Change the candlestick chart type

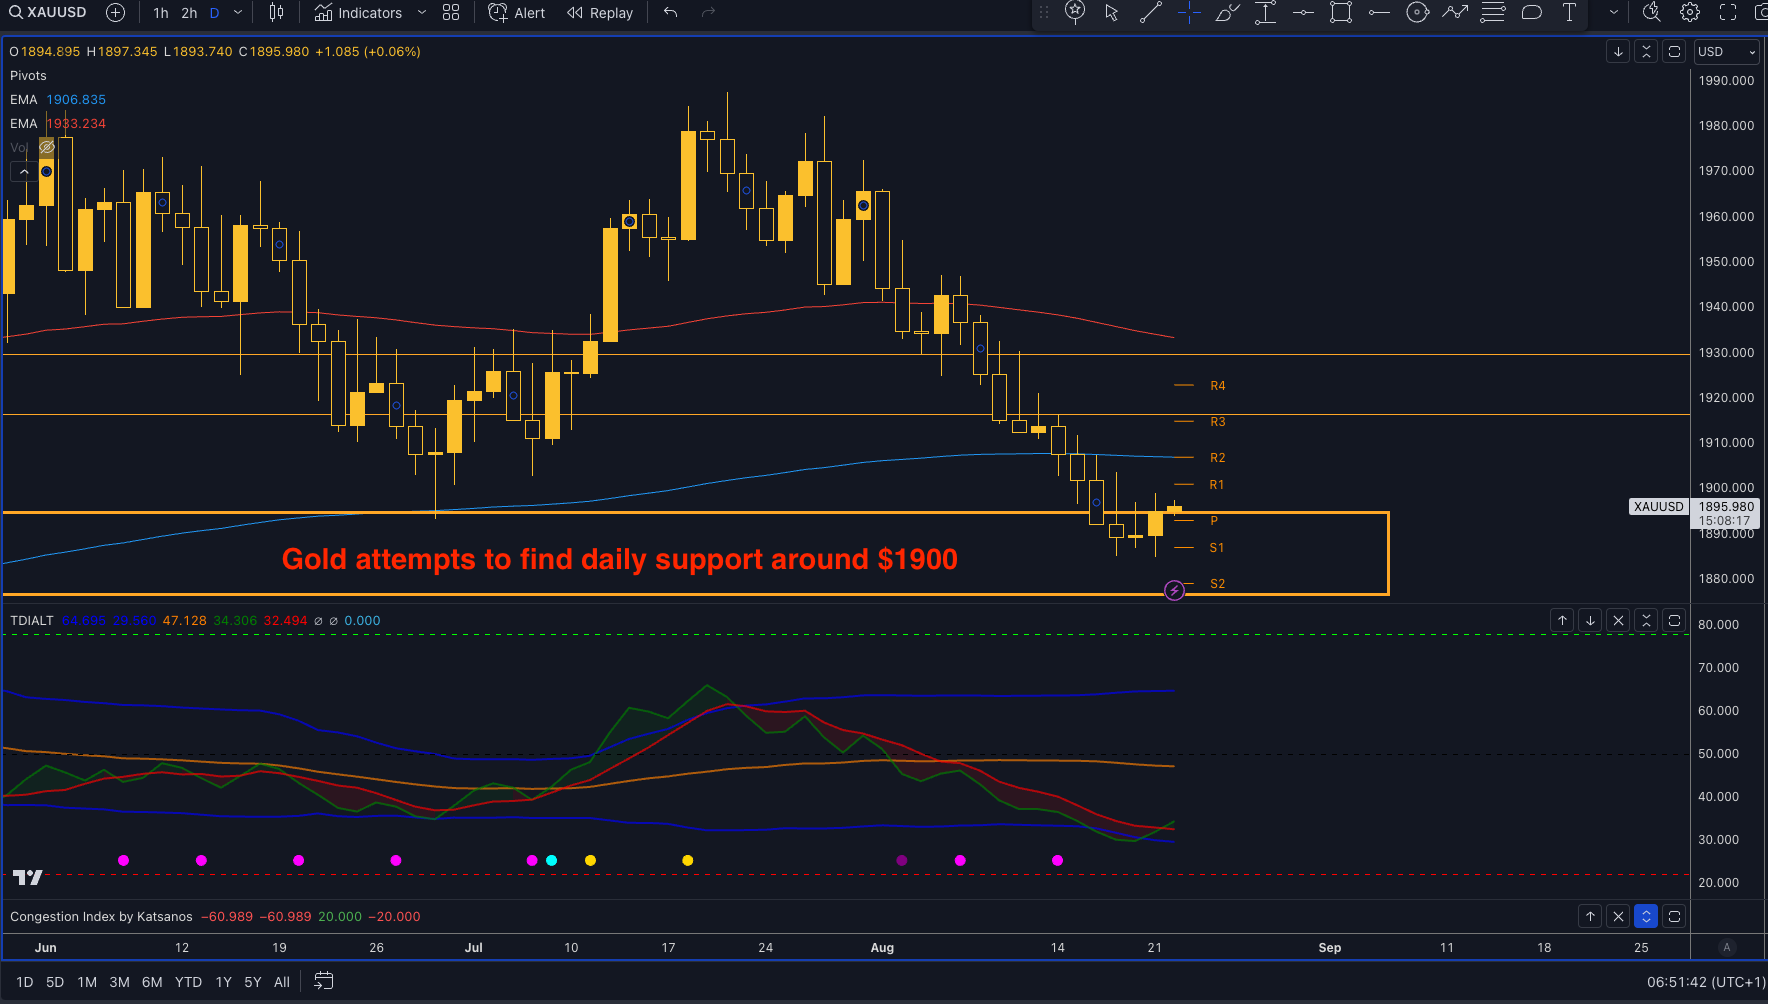click(x=277, y=13)
